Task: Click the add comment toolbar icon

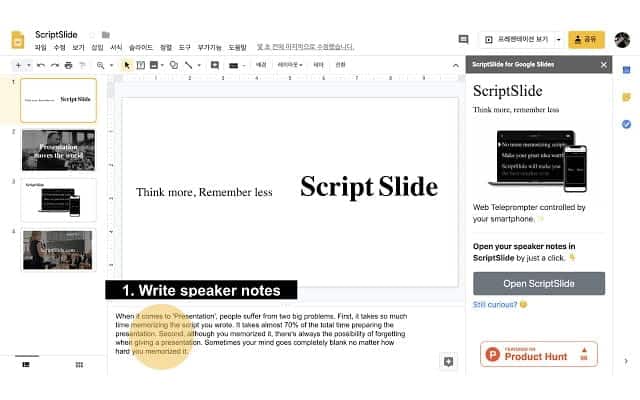Action: click(x=215, y=65)
